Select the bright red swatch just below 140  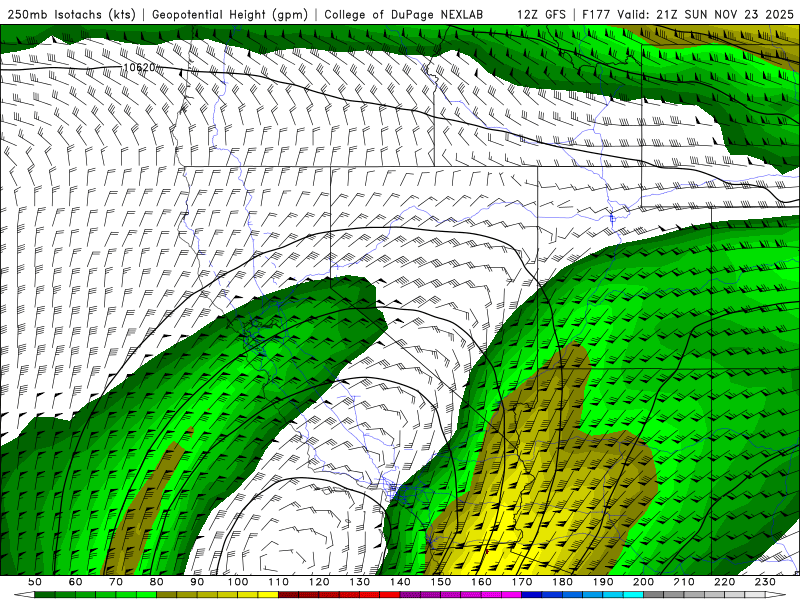390,595
